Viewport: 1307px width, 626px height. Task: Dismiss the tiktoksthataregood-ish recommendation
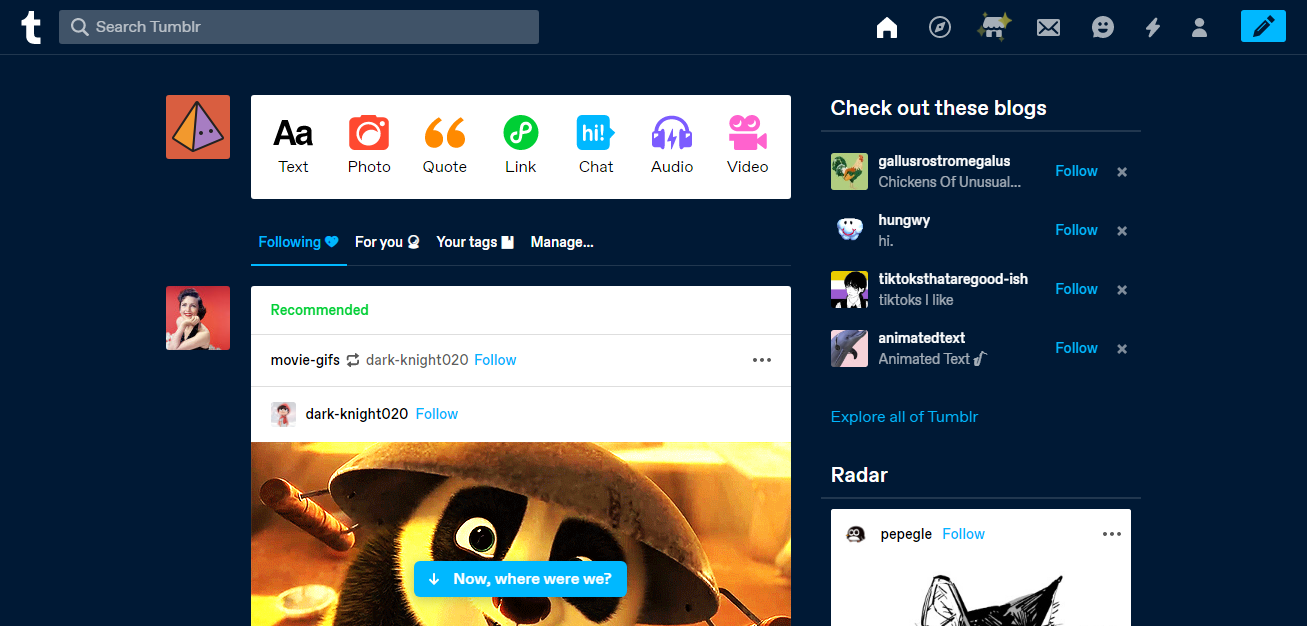pyautogui.click(x=1122, y=290)
